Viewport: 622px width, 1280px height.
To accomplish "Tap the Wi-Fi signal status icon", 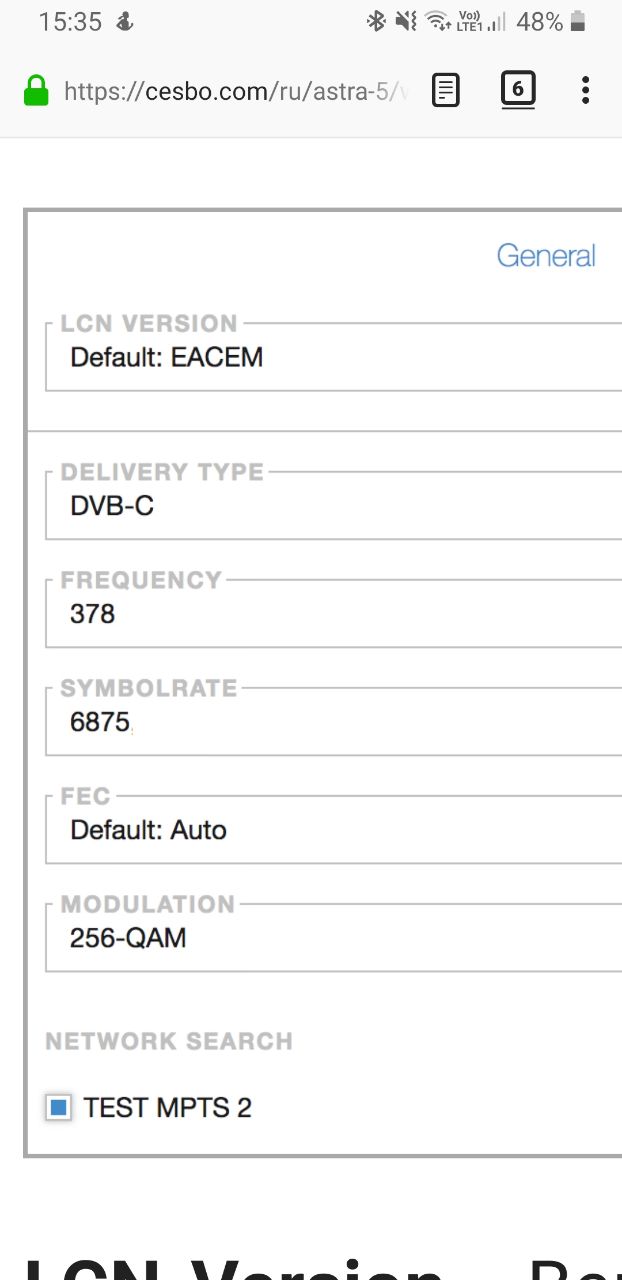I will click(x=438, y=21).
